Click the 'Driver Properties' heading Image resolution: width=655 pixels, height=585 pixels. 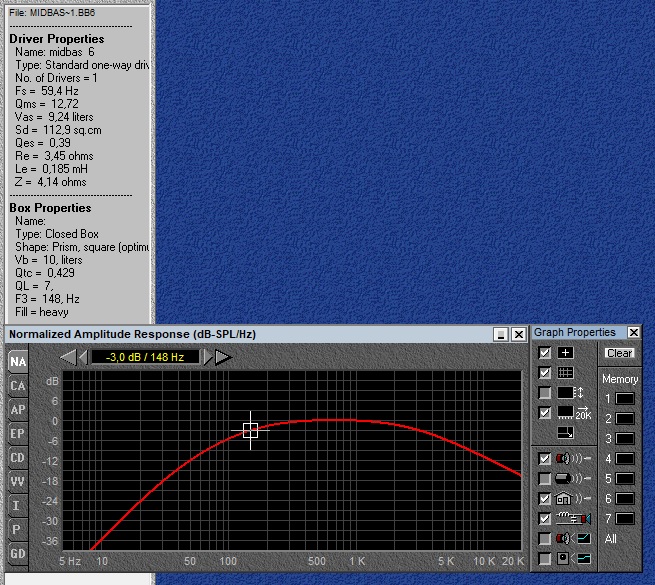[x=57, y=39]
